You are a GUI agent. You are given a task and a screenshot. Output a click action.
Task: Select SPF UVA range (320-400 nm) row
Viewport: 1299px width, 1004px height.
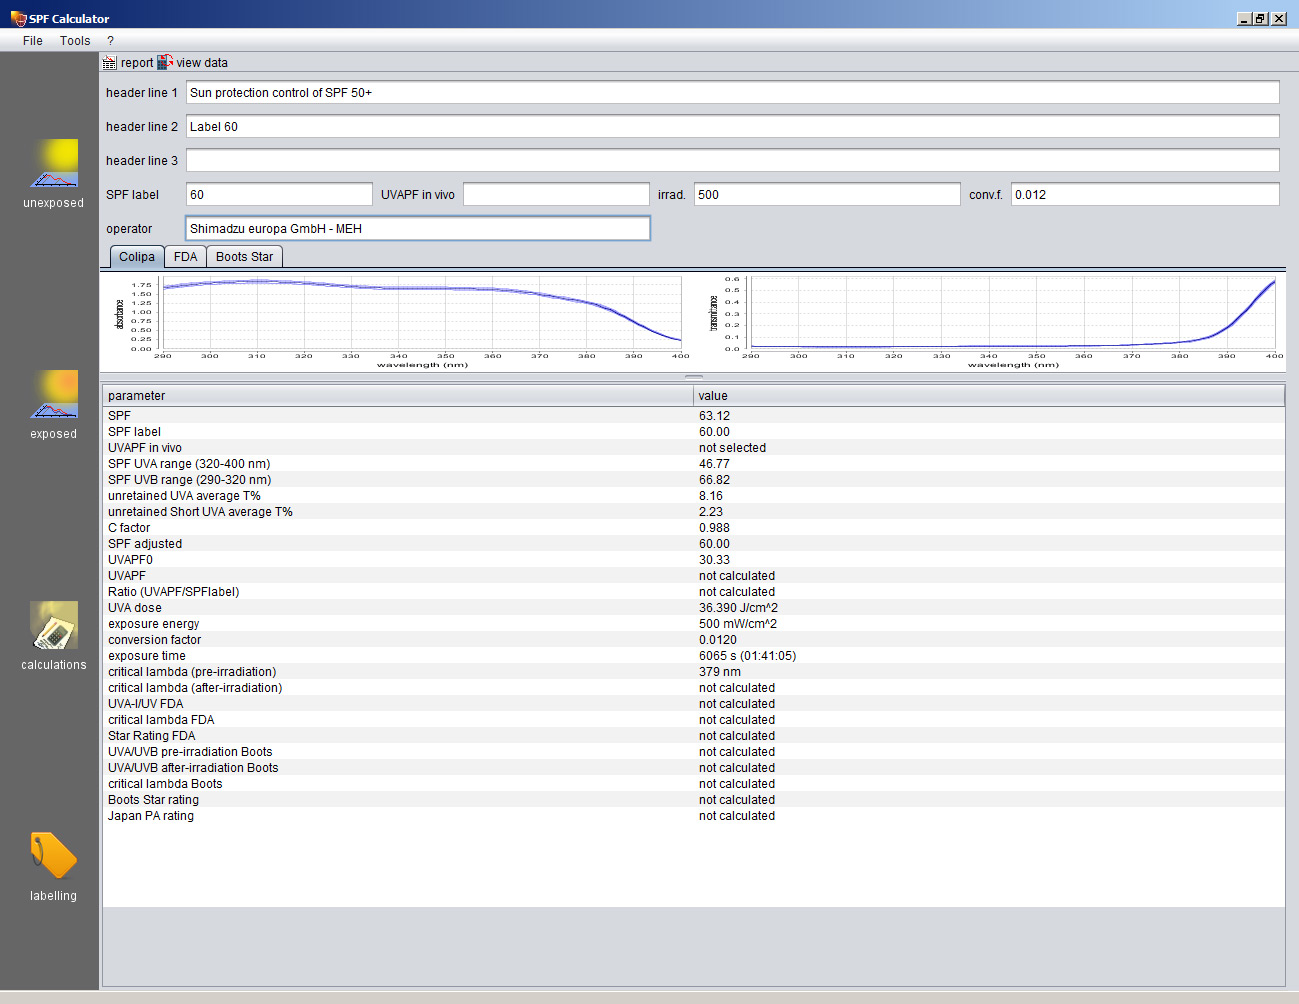pyautogui.click(x=693, y=464)
